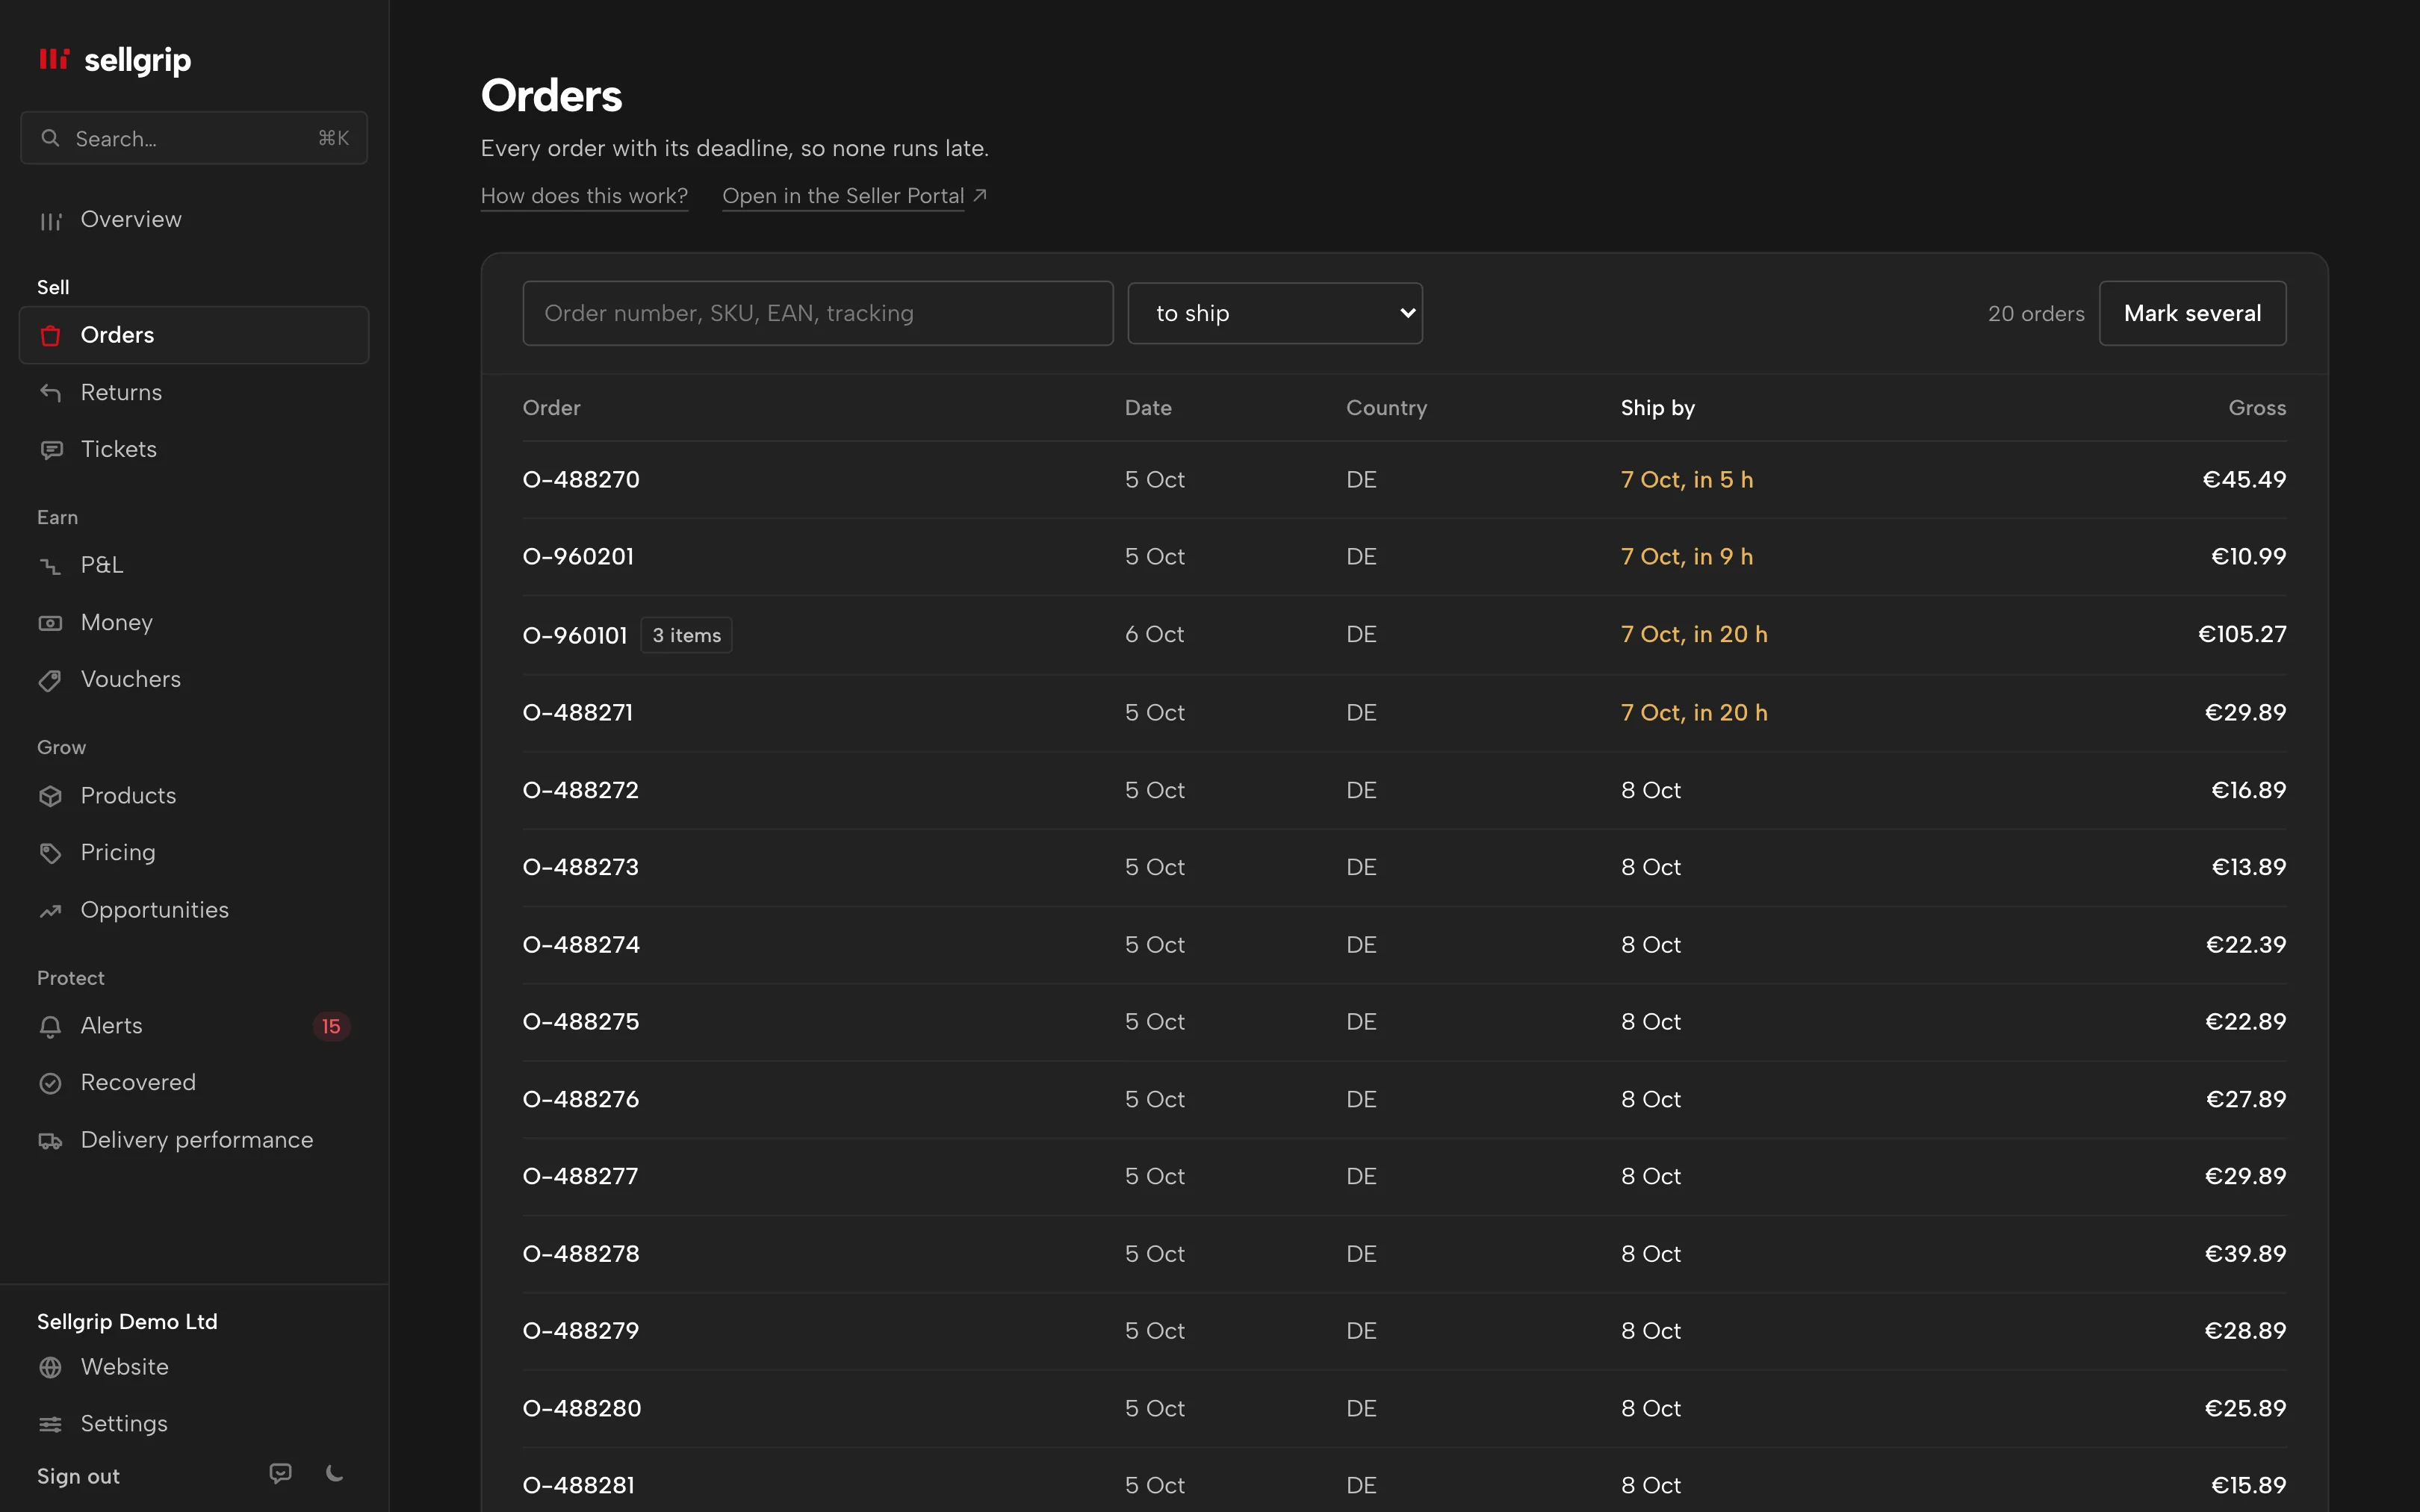
Task: Open order O-488276
Action: [581, 1099]
